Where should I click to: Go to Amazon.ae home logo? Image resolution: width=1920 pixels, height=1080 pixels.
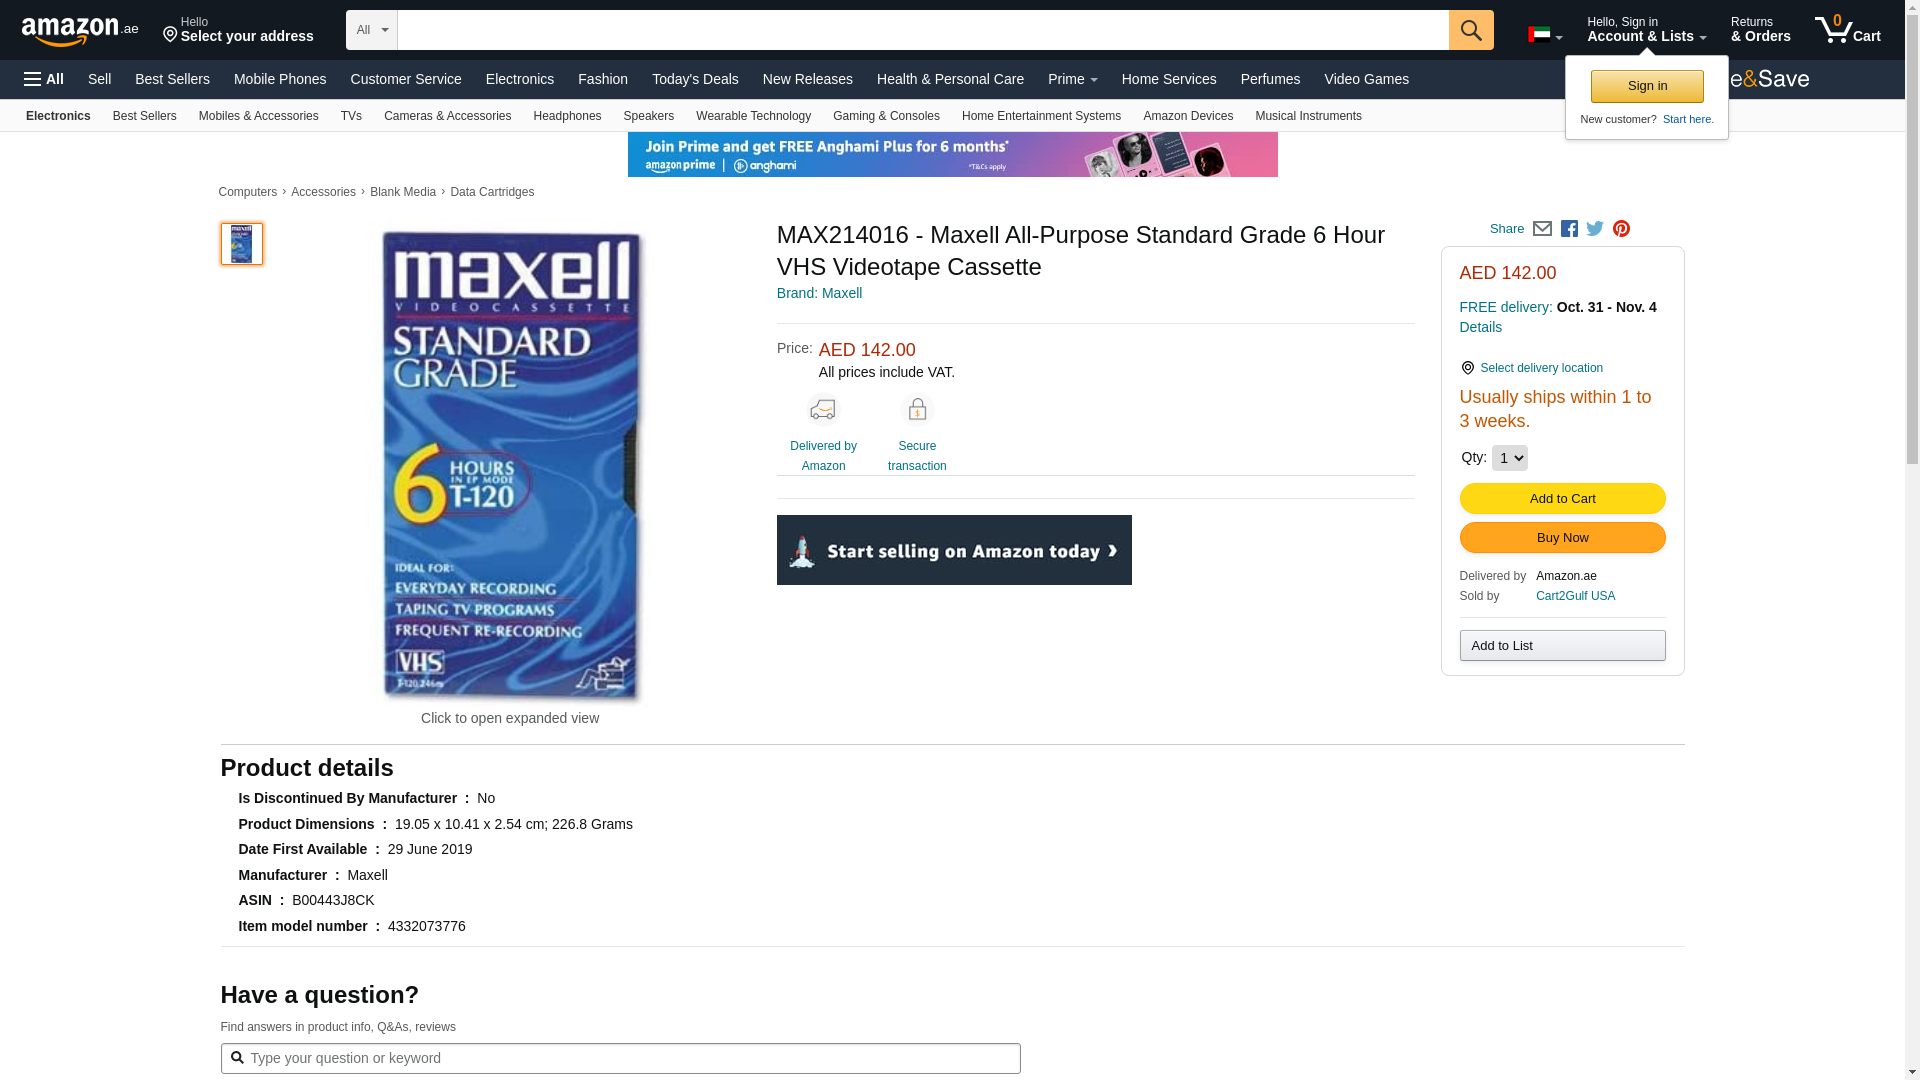point(80,31)
